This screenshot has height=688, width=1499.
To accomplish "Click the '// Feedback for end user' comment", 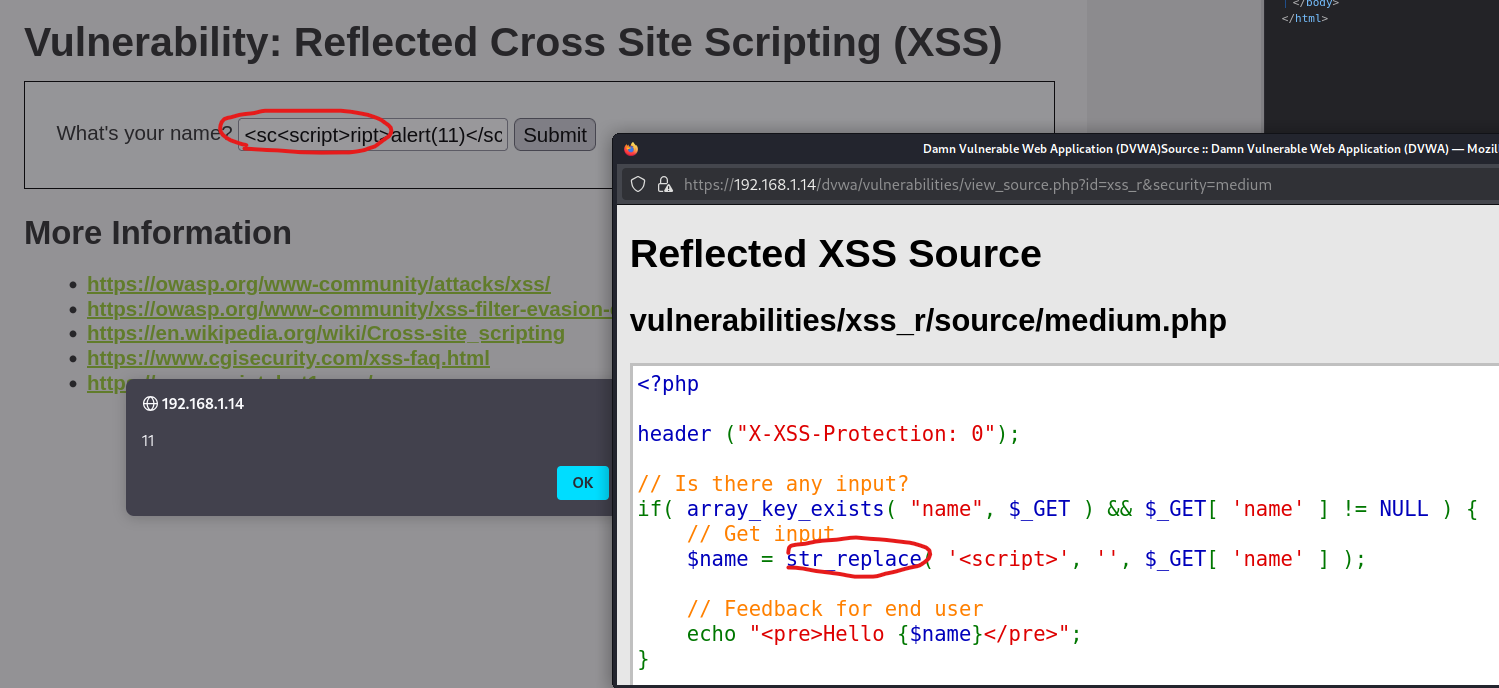I will (835, 609).
